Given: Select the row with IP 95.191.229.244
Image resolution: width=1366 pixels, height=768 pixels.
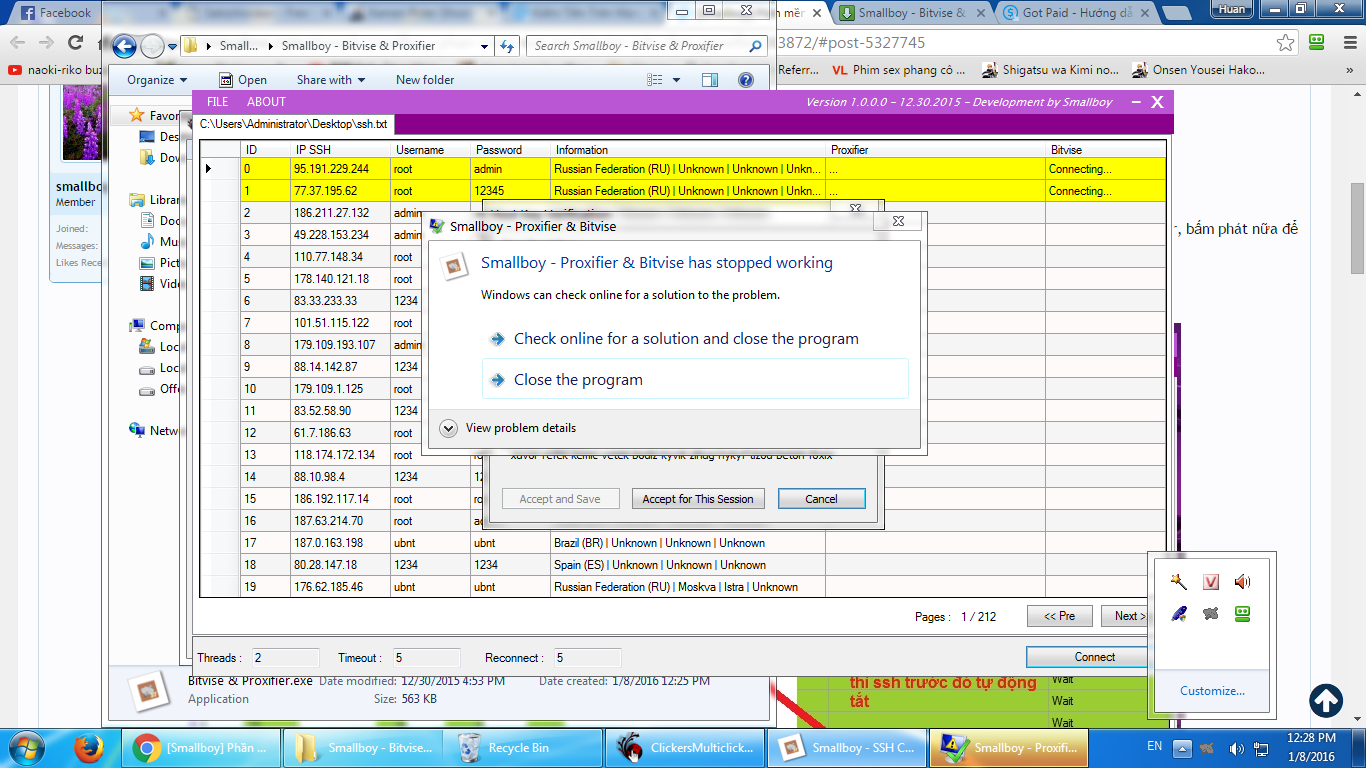Looking at the screenshot, I should (x=685, y=169).
